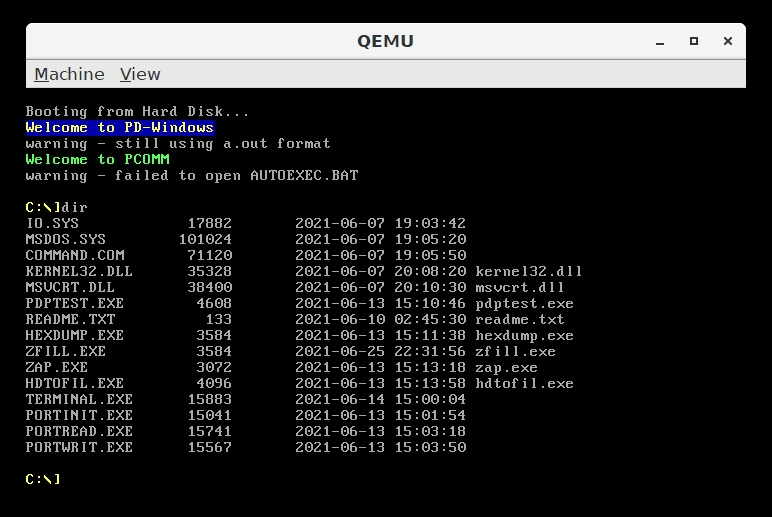
Task: Click the file size 38400
Action: [x=210, y=288]
